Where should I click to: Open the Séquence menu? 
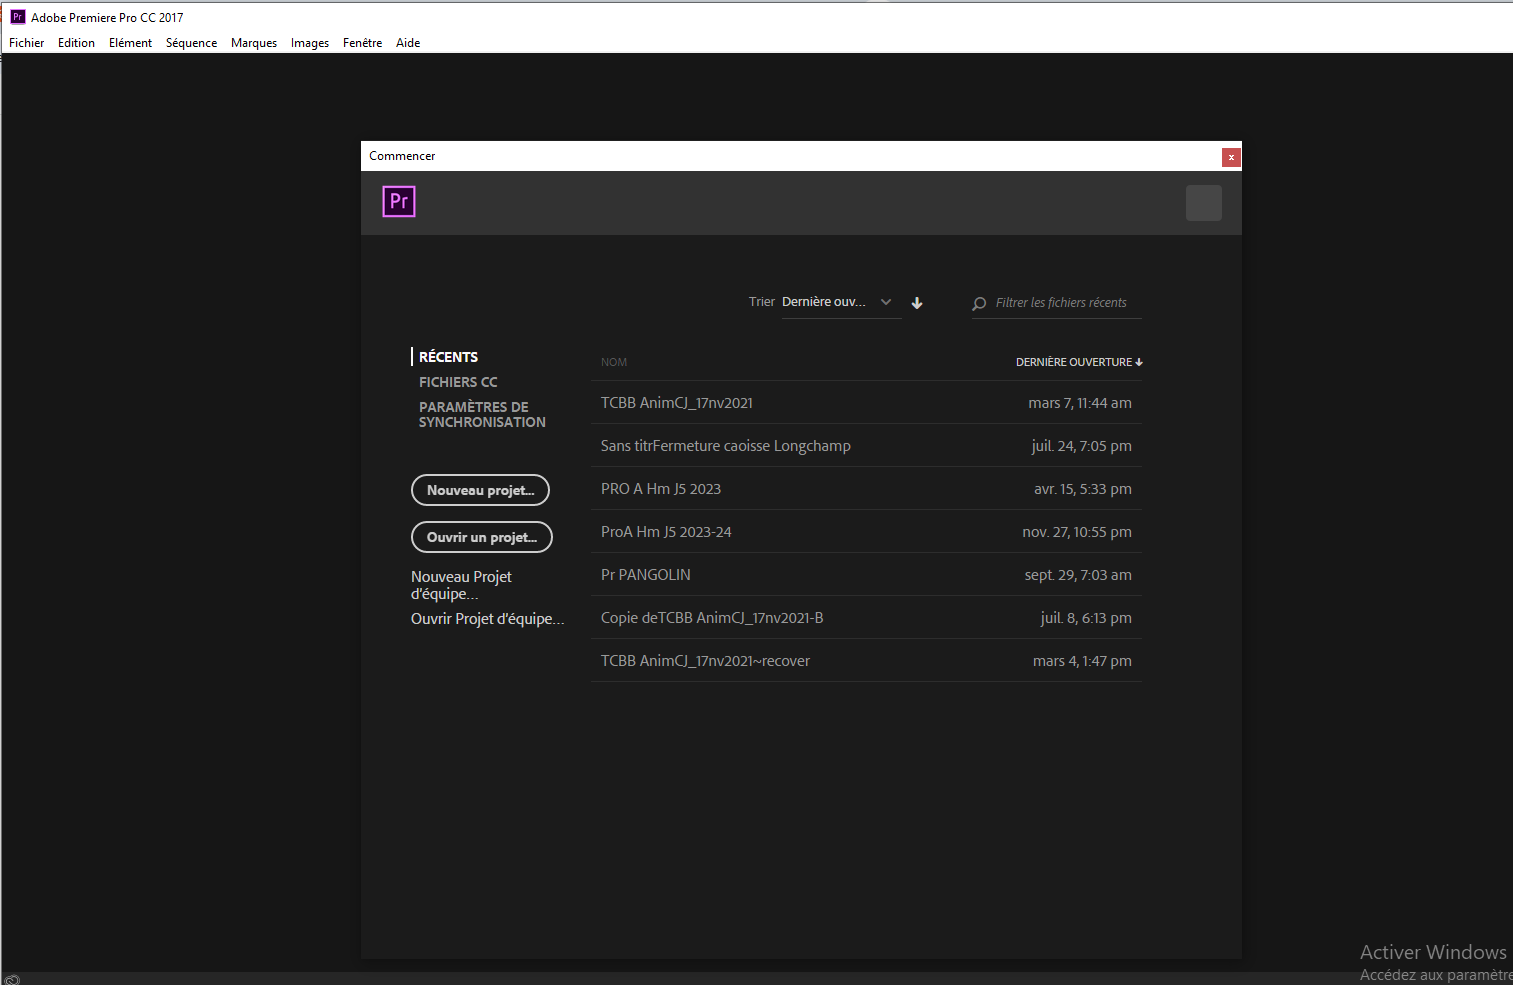click(191, 43)
